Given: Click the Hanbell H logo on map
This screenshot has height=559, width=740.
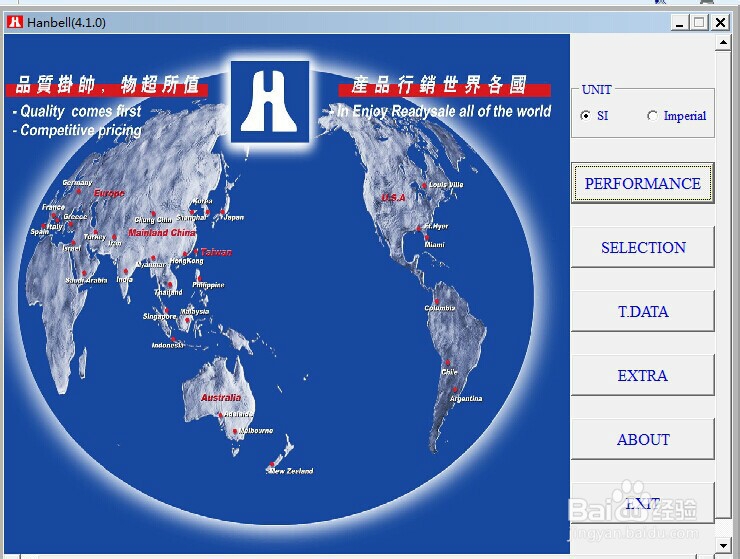Looking at the screenshot, I should tap(270, 102).
